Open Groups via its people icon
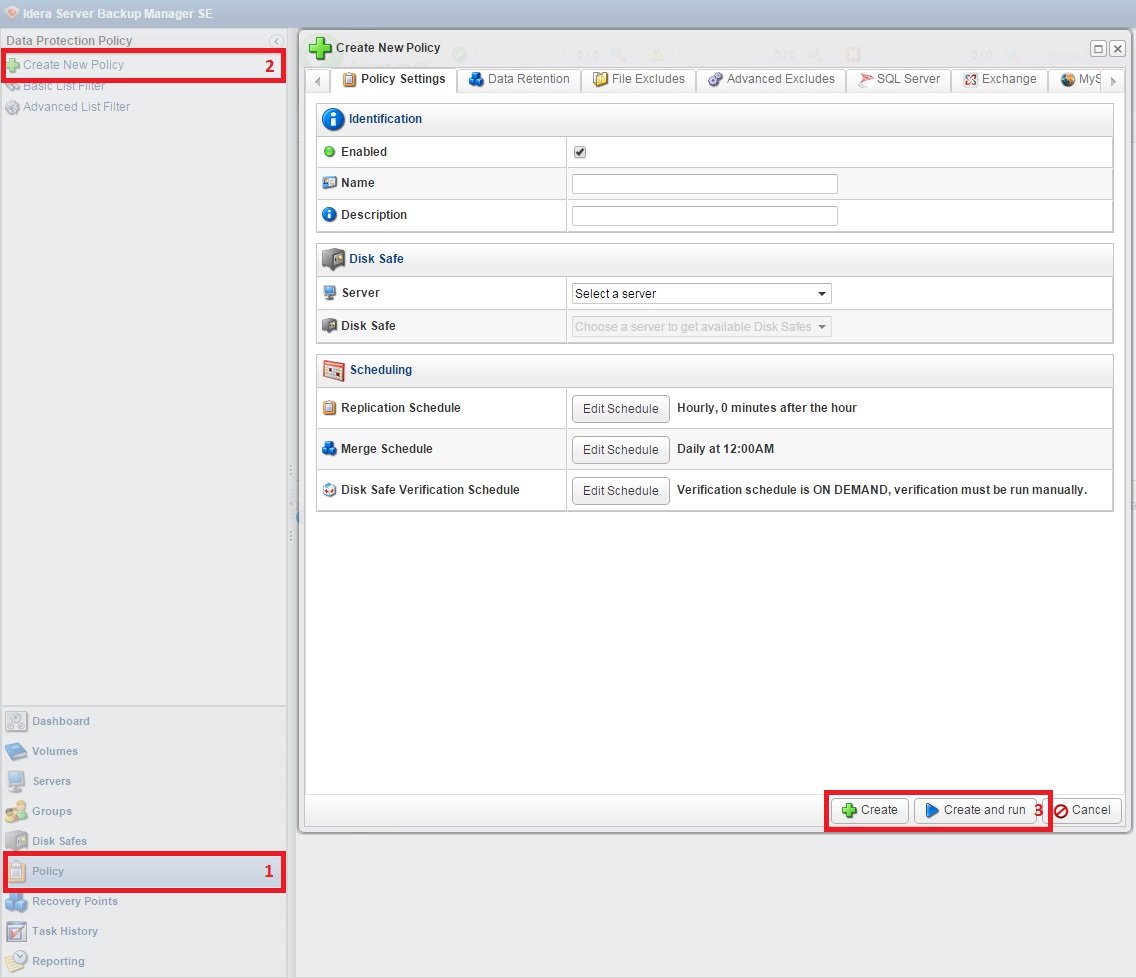 [16, 811]
